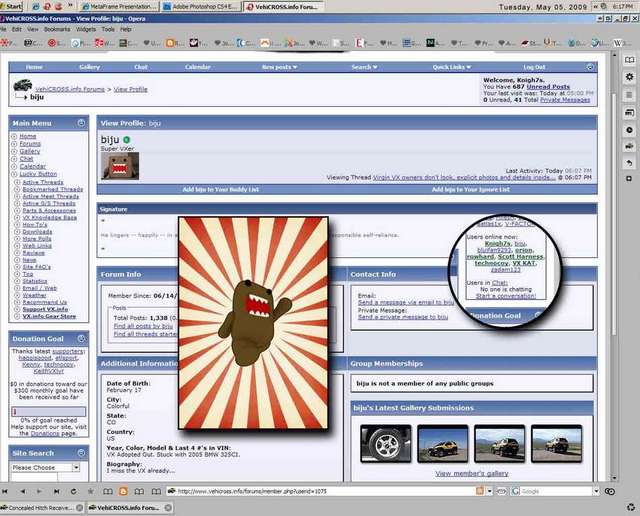Close the Concealed Hitch Receive tab

pyautogui.click(x=80, y=508)
